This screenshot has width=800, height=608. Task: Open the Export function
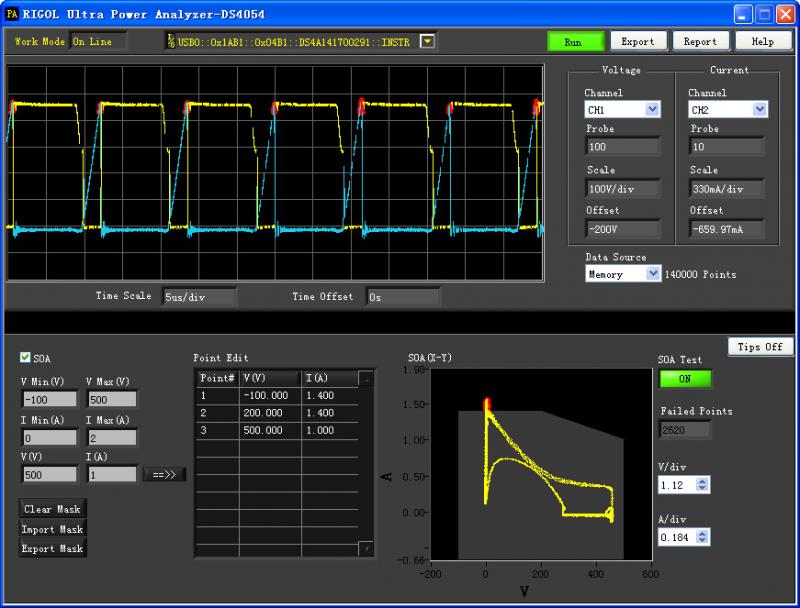point(637,41)
